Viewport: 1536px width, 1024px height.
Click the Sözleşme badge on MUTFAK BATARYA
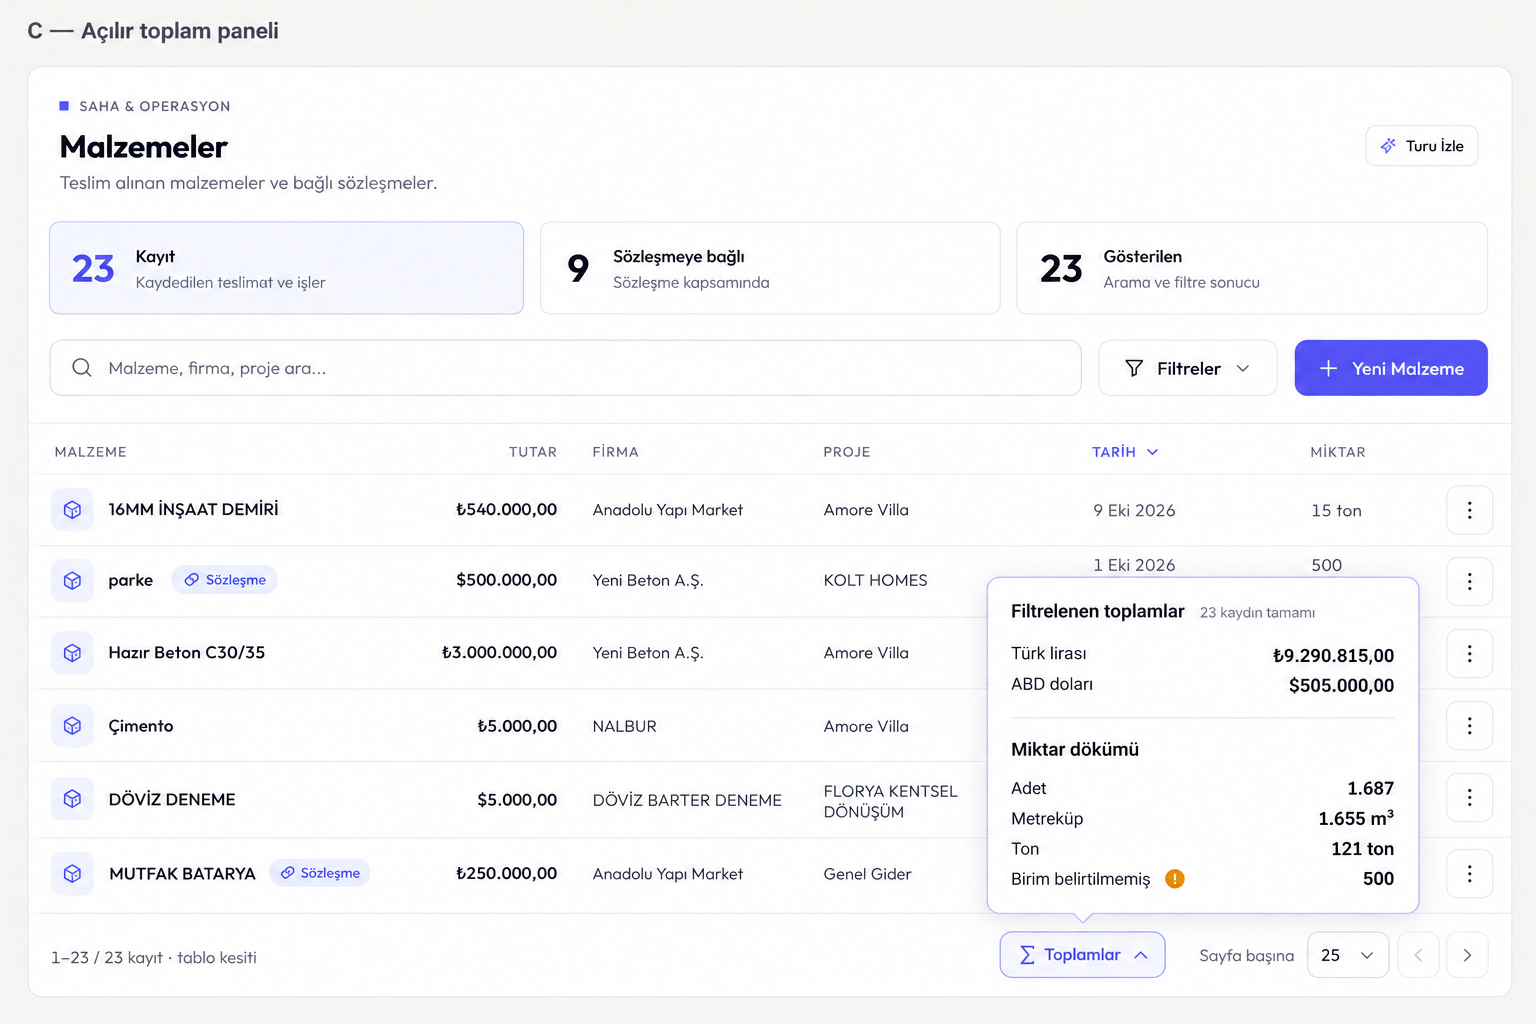click(320, 873)
